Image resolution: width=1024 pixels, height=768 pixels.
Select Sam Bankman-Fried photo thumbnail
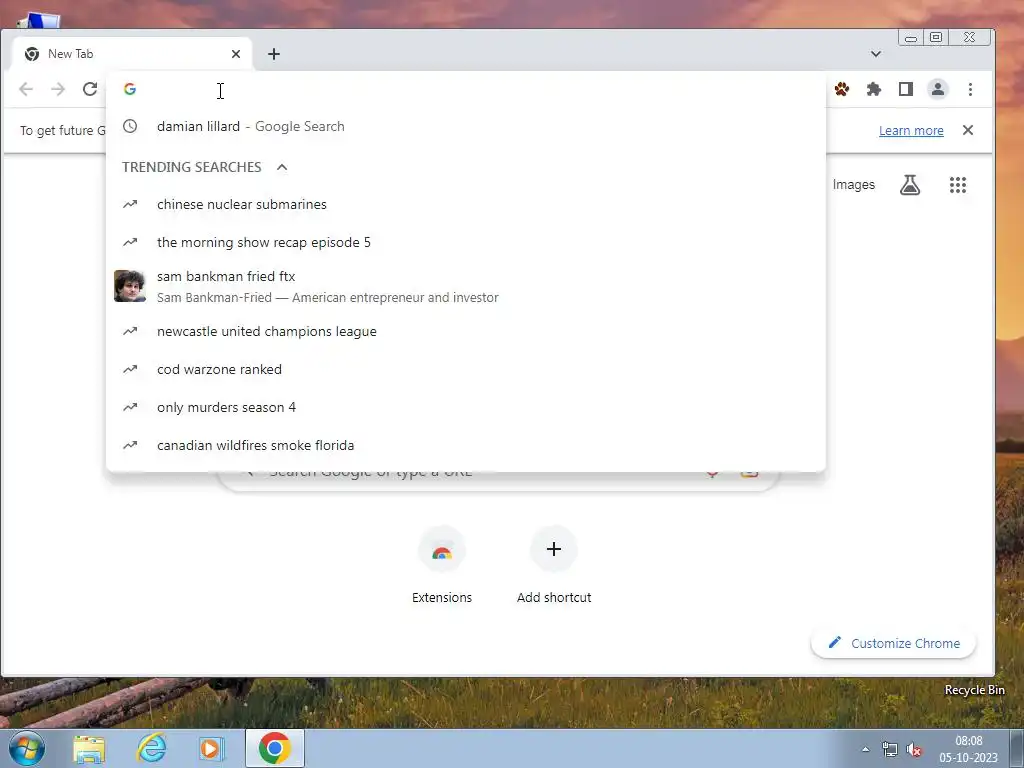pyautogui.click(x=130, y=286)
